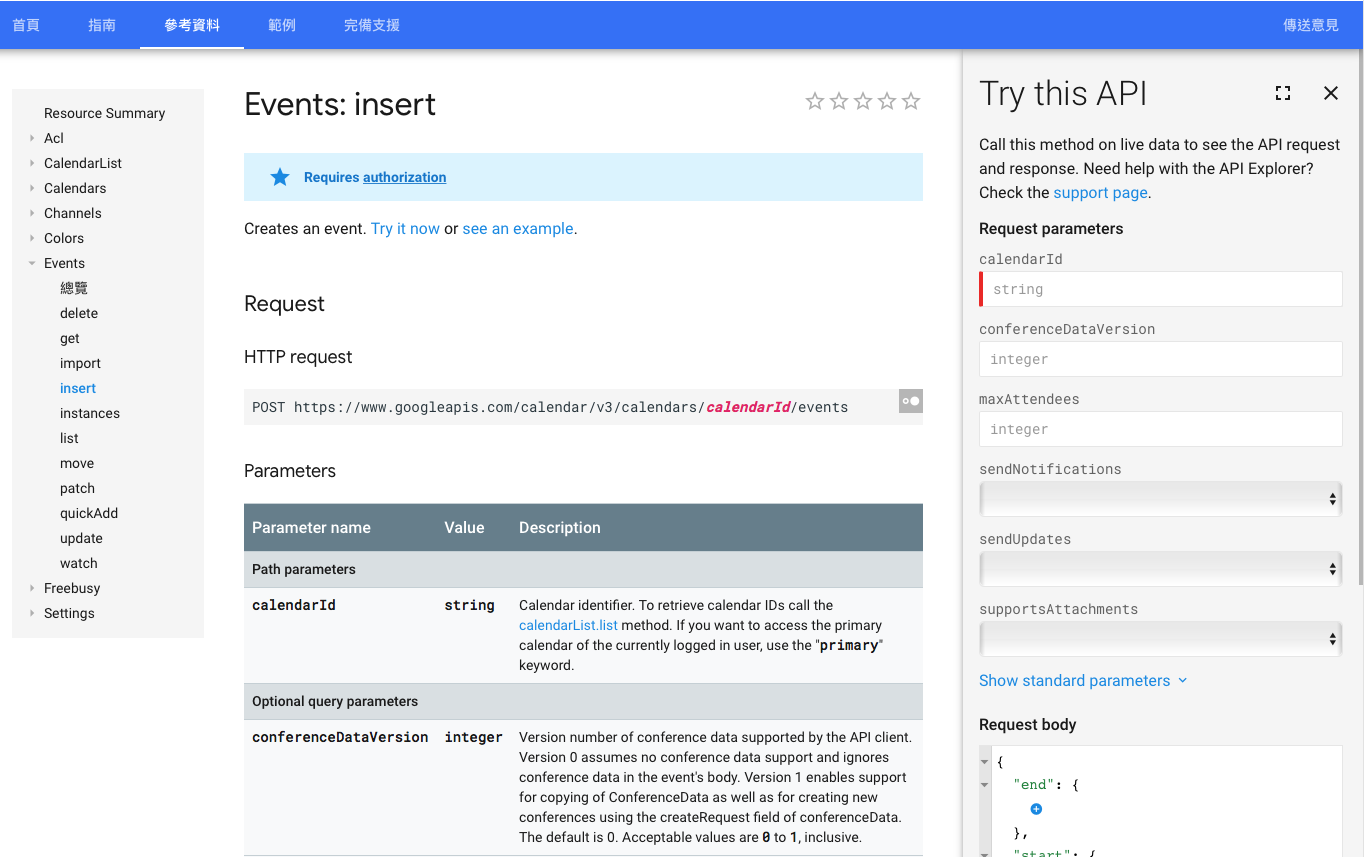Screen dimensions: 1364x857
Task: Open the sendNotifications dropdown
Action: (1160, 499)
